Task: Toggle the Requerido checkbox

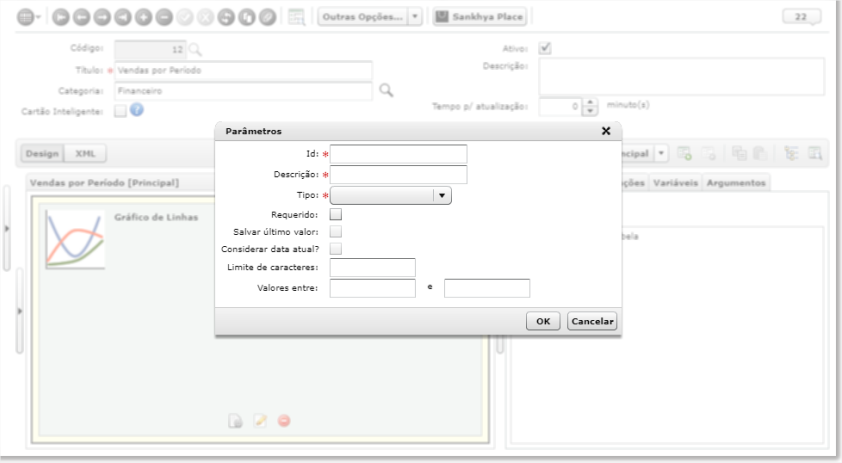Action: [x=336, y=214]
